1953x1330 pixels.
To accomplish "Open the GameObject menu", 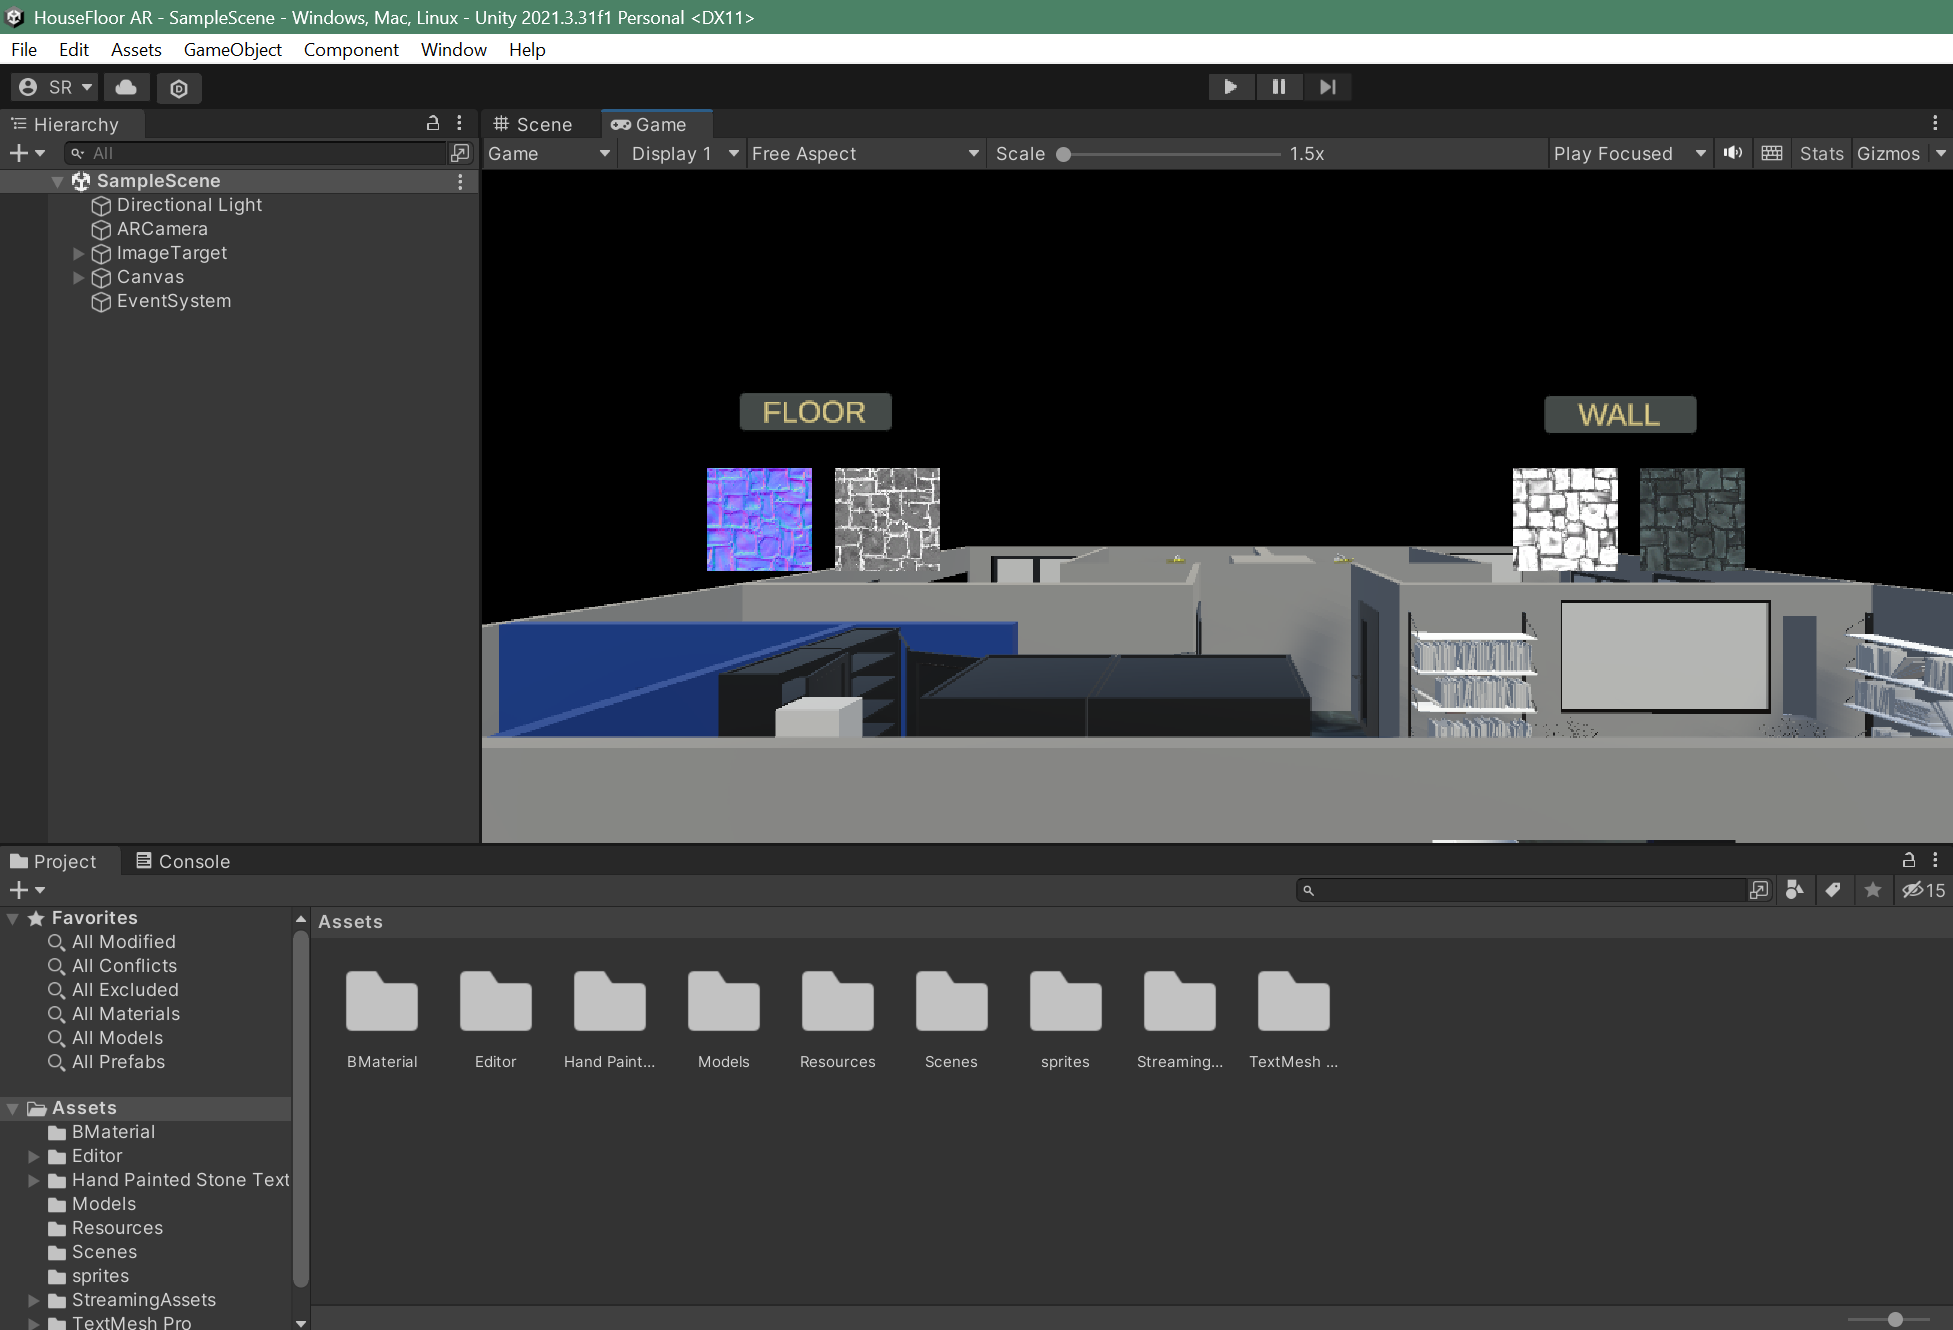I will click(x=232, y=49).
